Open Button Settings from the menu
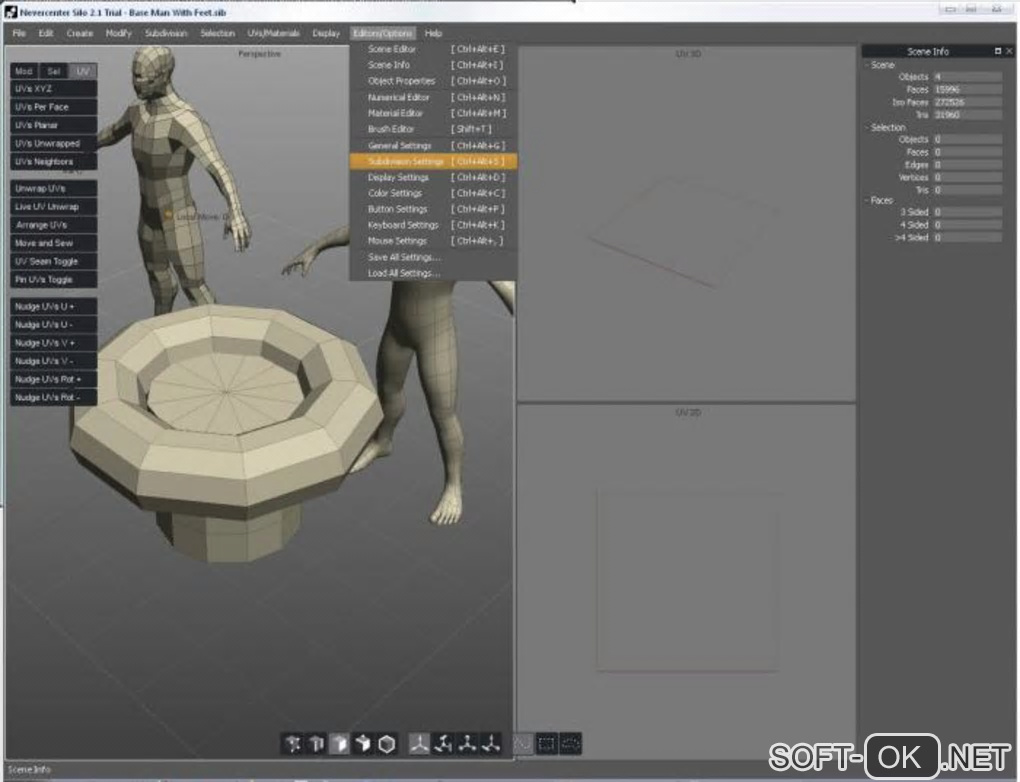Screen dimensions: 1020x782 point(433,209)
